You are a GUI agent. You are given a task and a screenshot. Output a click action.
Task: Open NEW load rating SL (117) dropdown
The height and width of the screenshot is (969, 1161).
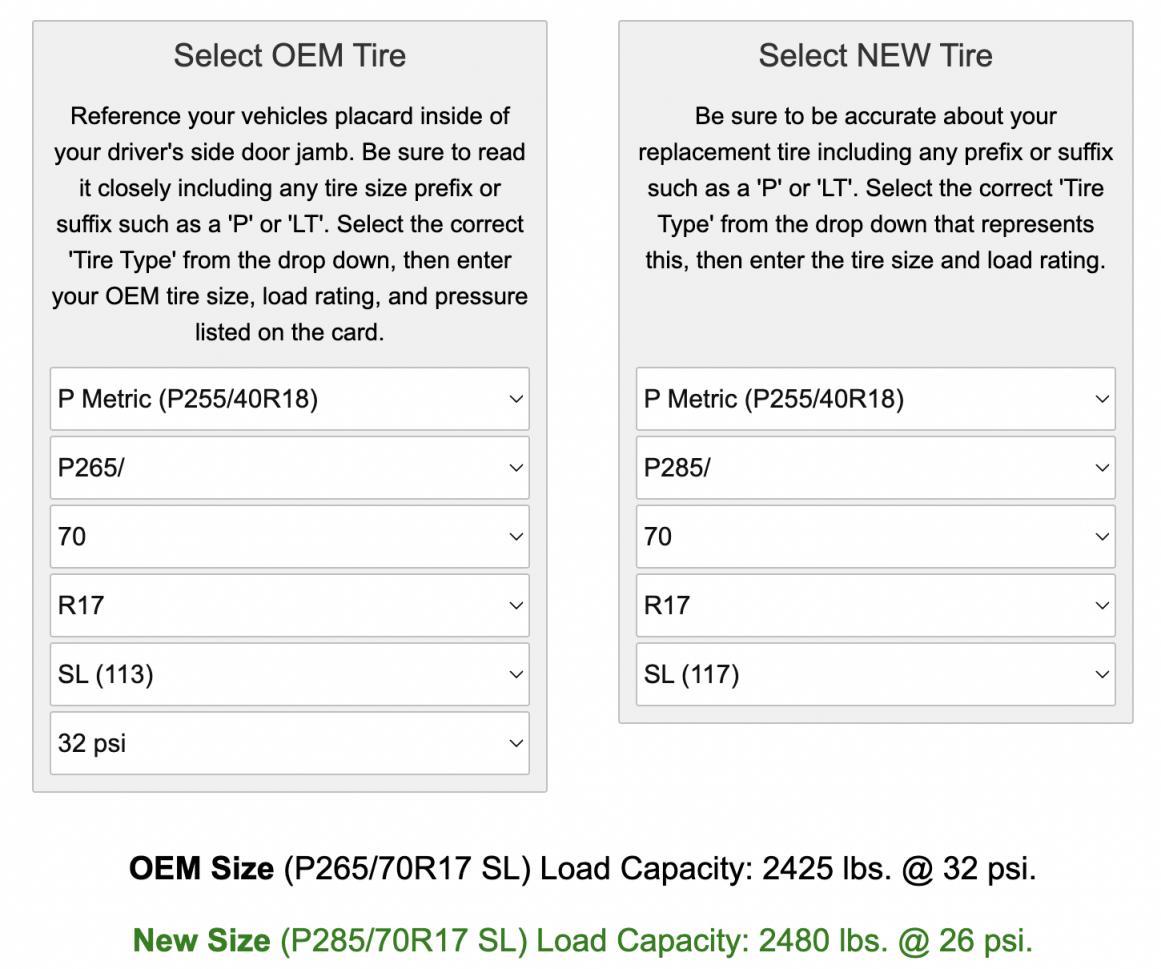pyautogui.click(x=875, y=674)
